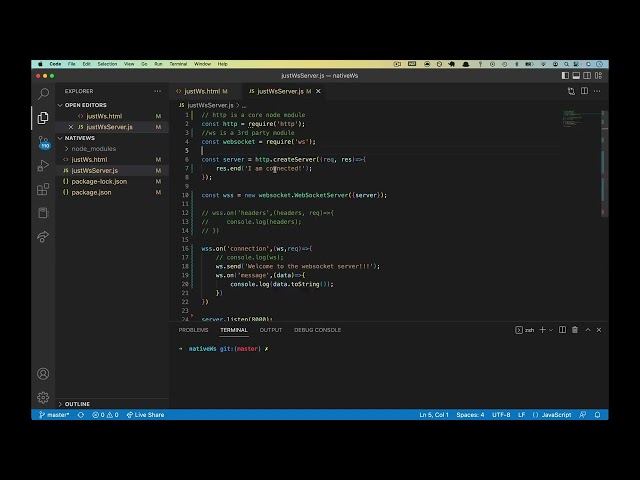This screenshot has height=480, width=640.
Task: Open the Terminal menu in menu bar
Action: tap(178, 64)
